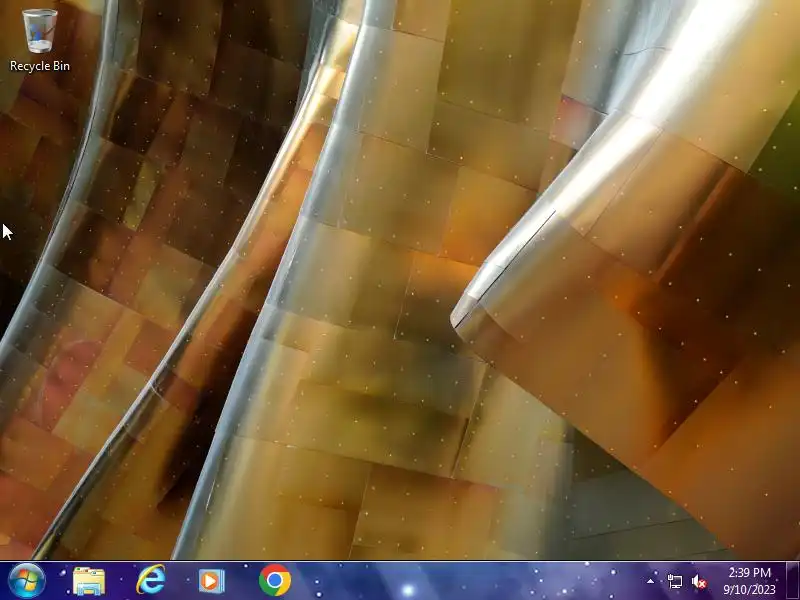The height and width of the screenshot is (600, 800).
Task: Start Windows Media Player from the taskbar
Action: click(x=211, y=581)
